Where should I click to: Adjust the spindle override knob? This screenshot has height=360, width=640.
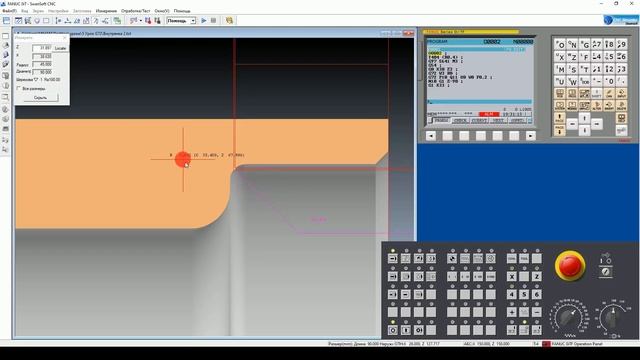coord(612,318)
